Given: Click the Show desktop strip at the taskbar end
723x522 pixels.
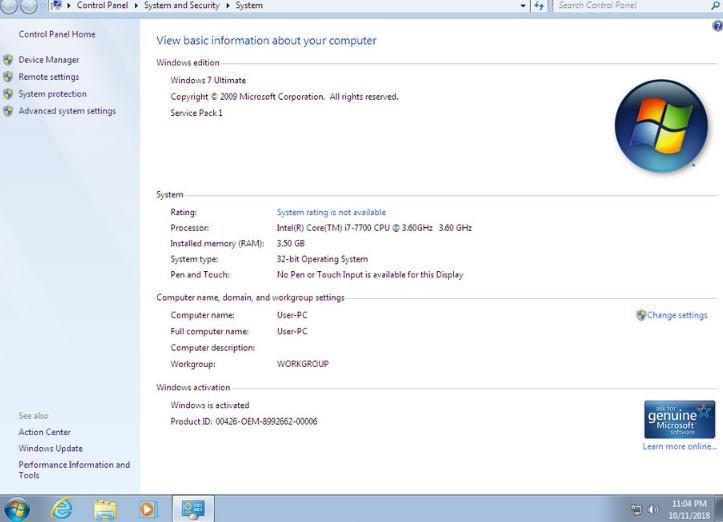Looking at the screenshot, I should [719, 509].
